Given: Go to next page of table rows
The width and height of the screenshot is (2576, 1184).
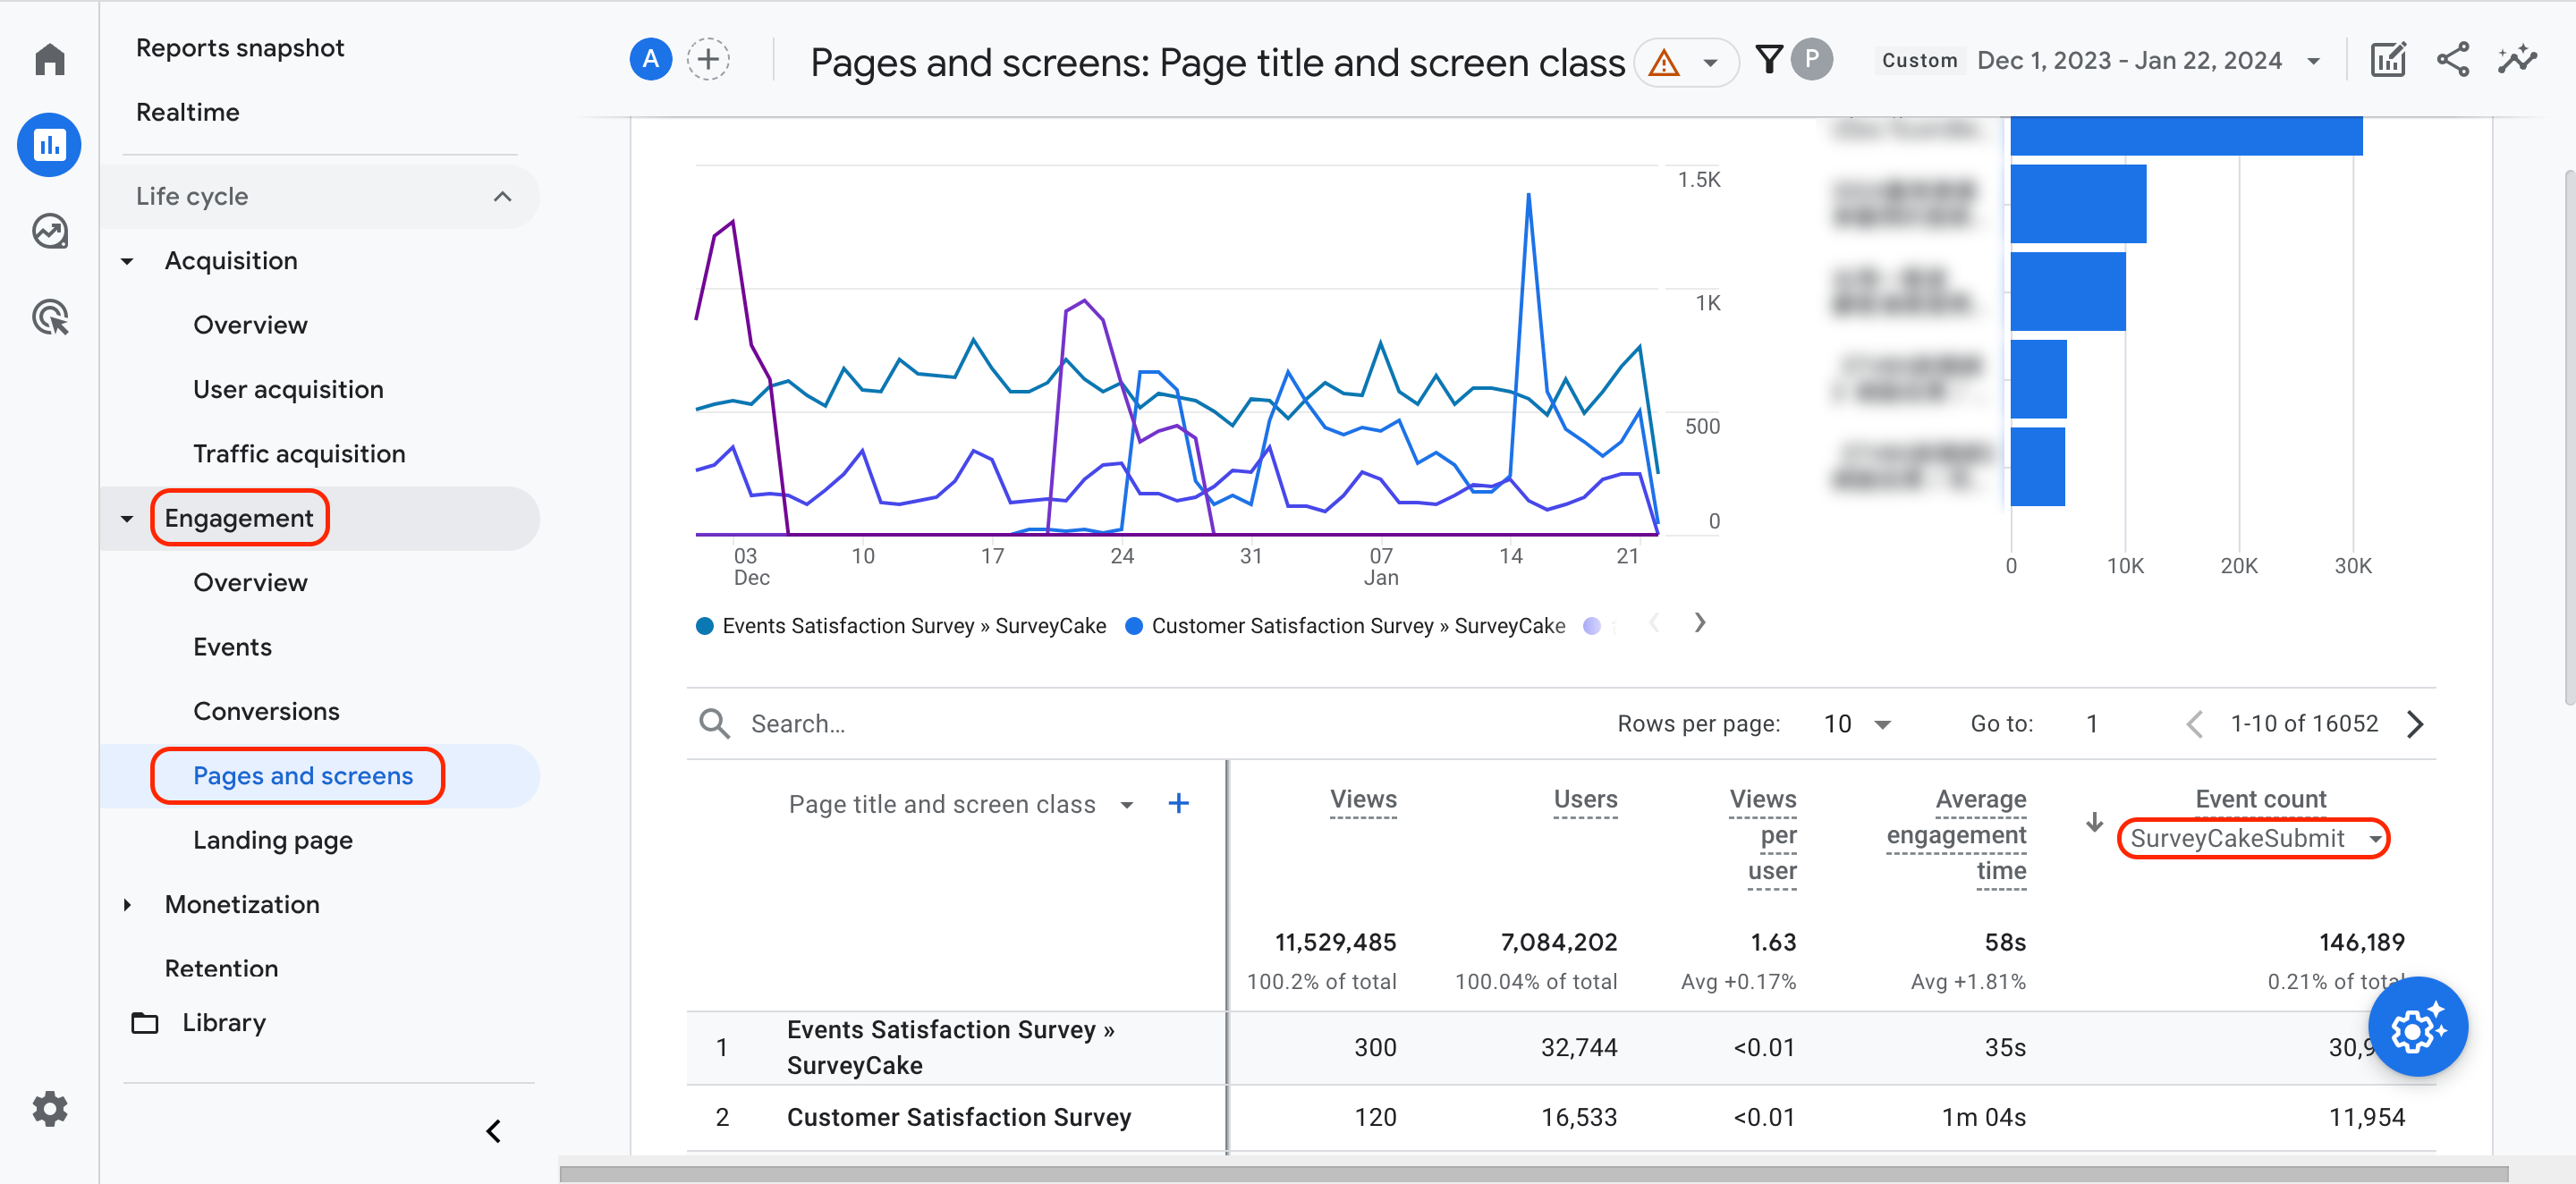Looking at the screenshot, I should coord(2415,723).
